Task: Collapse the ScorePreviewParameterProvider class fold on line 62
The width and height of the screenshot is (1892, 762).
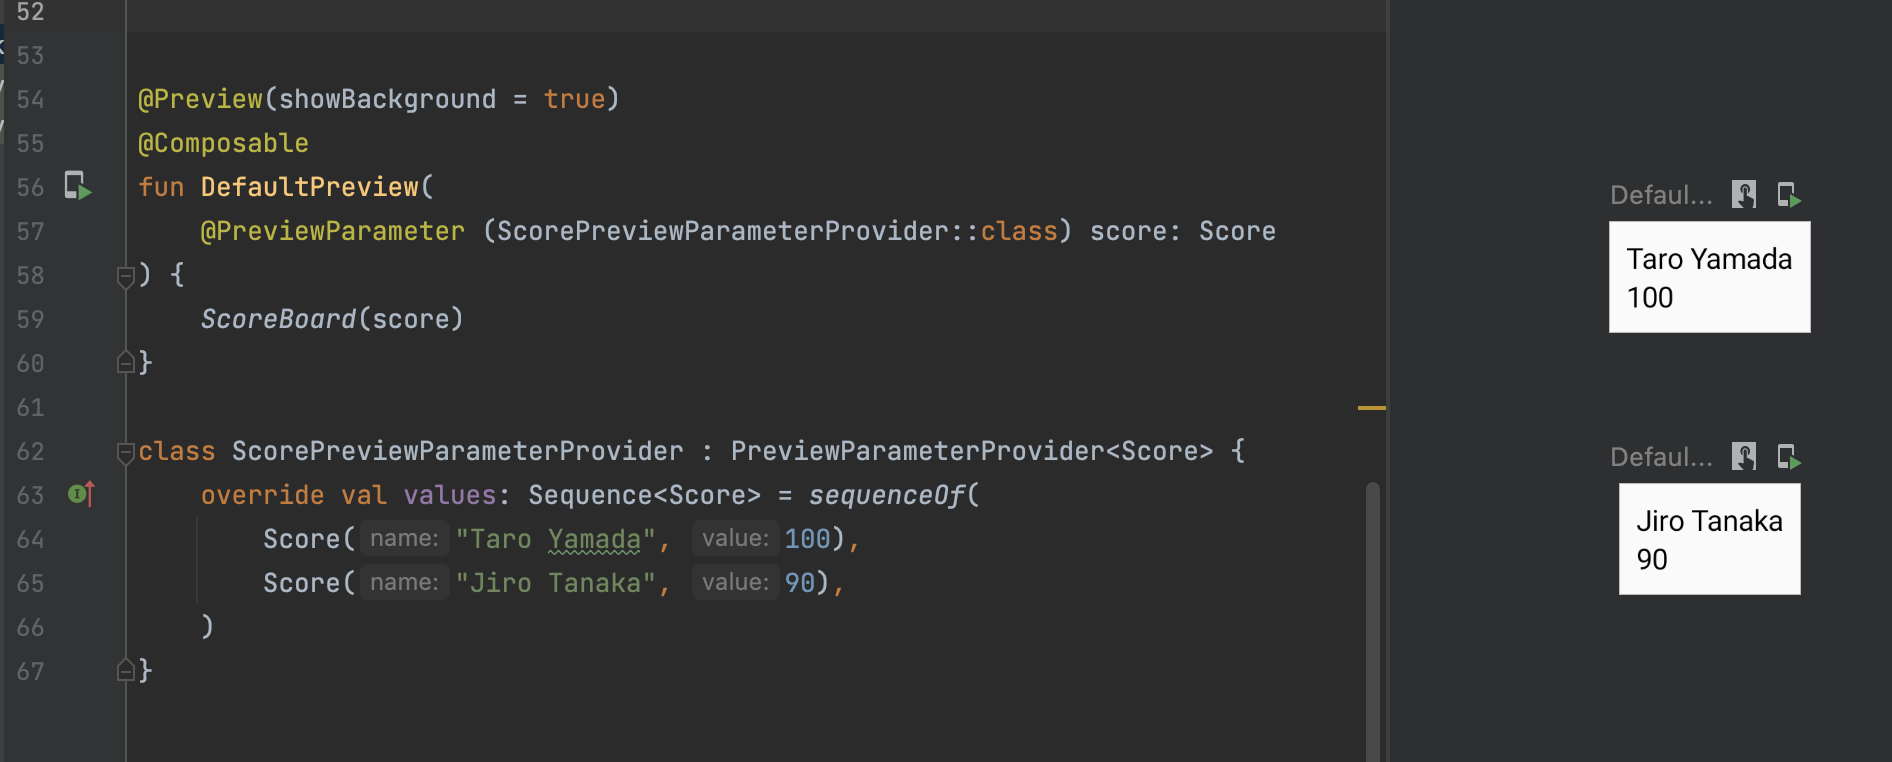Action: [x=126, y=452]
